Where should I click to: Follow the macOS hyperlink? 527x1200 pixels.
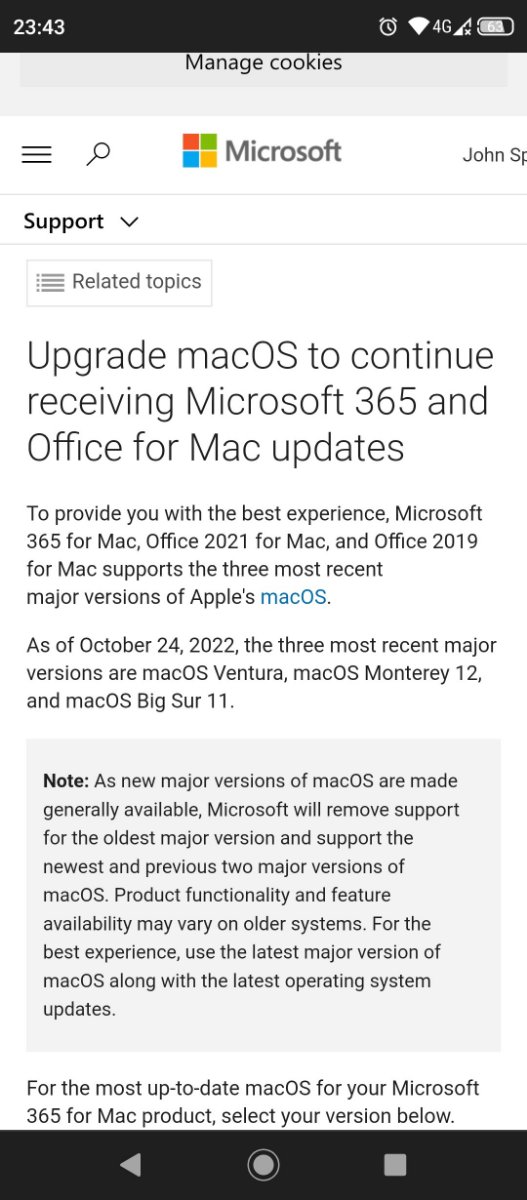pos(293,598)
